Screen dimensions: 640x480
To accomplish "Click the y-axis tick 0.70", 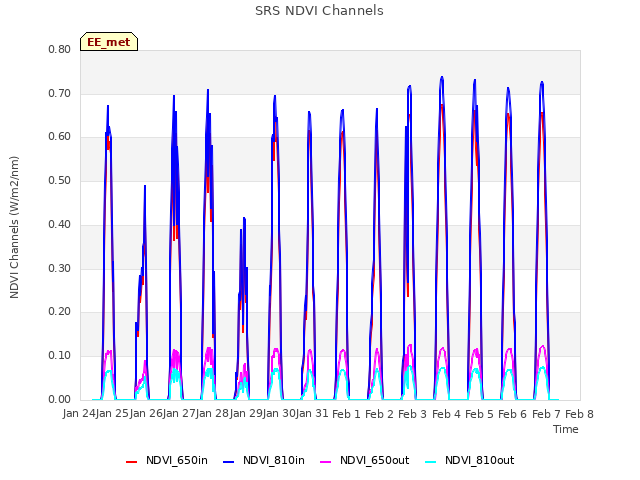I will 60,93.
